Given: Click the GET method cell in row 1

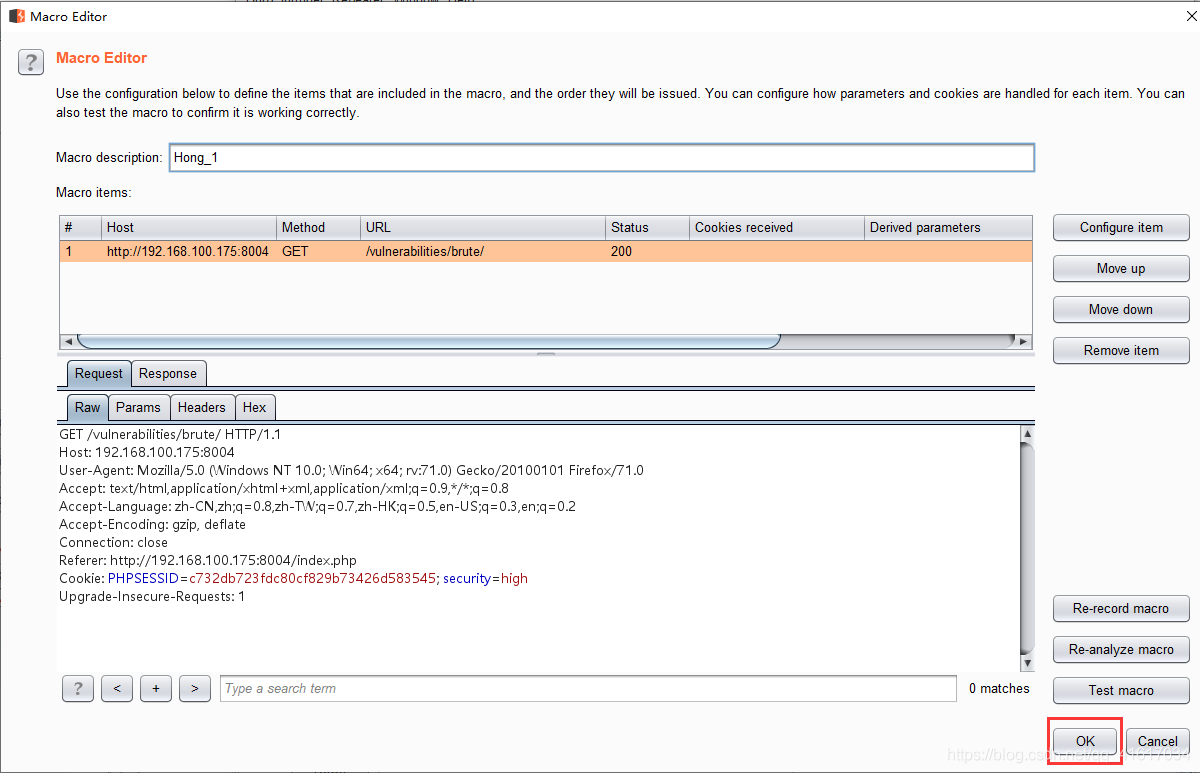Looking at the screenshot, I should (x=319, y=251).
